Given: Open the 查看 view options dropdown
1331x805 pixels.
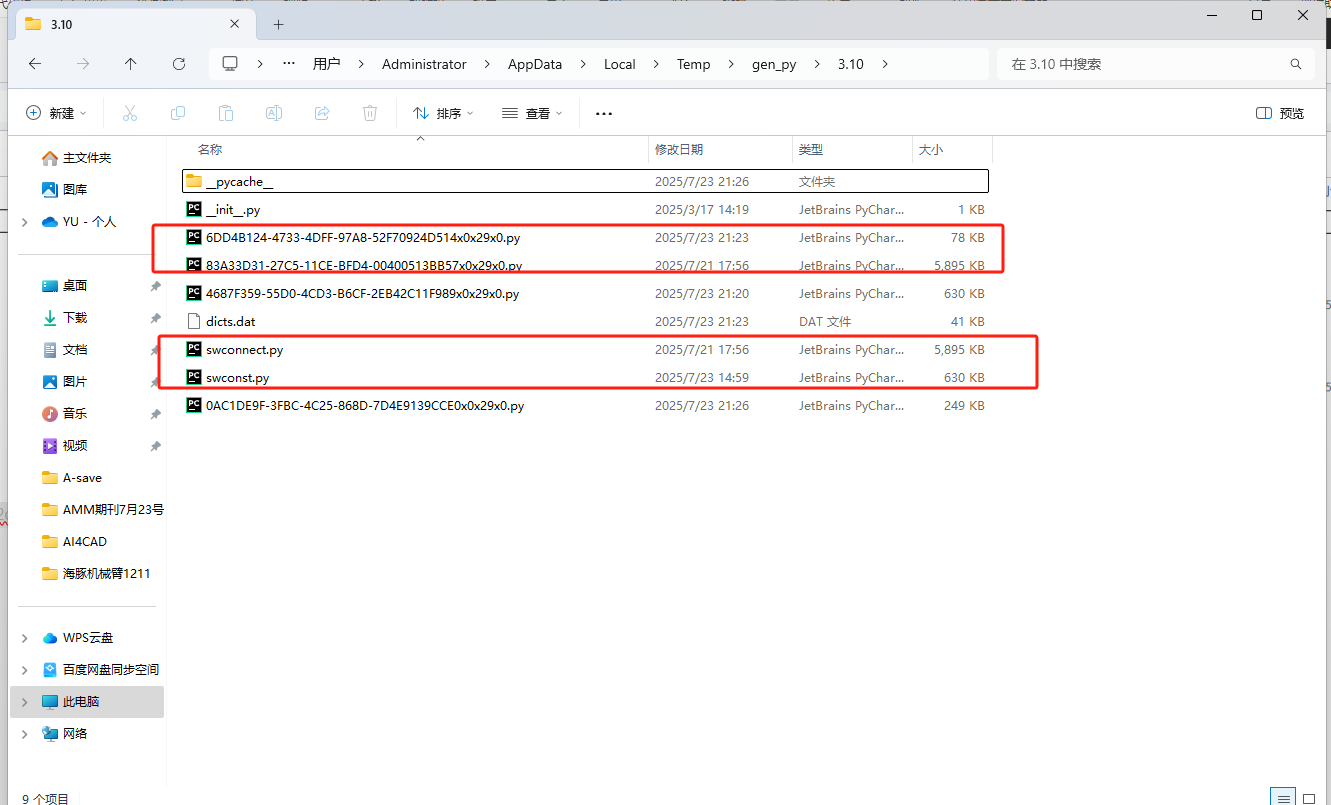Looking at the screenshot, I should [x=532, y=112].
